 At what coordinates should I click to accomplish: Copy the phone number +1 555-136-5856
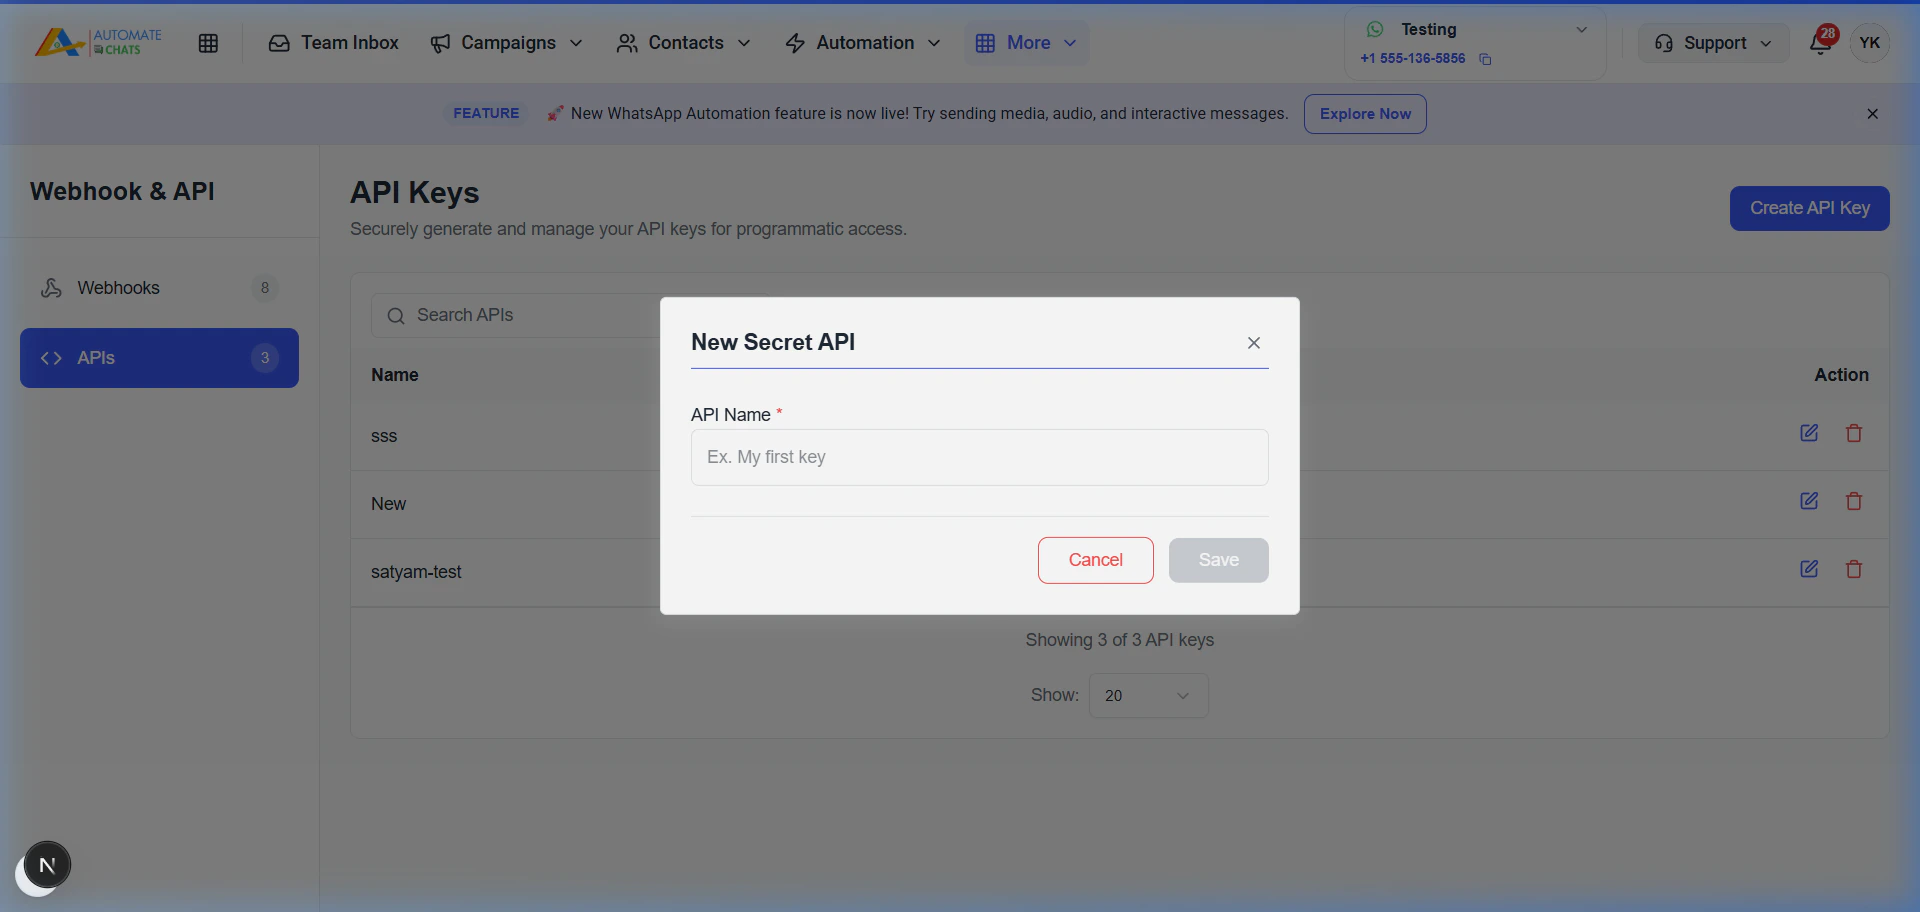1485,59
